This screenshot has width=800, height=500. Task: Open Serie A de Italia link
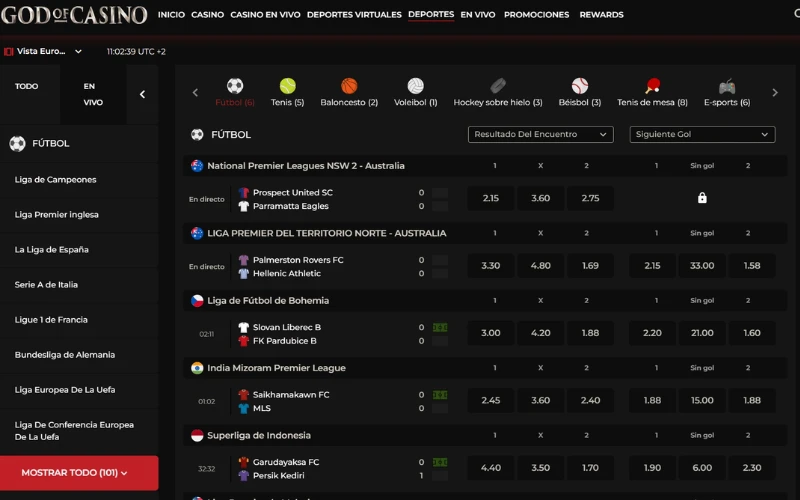pyautogui.click(x=46, y=285)
